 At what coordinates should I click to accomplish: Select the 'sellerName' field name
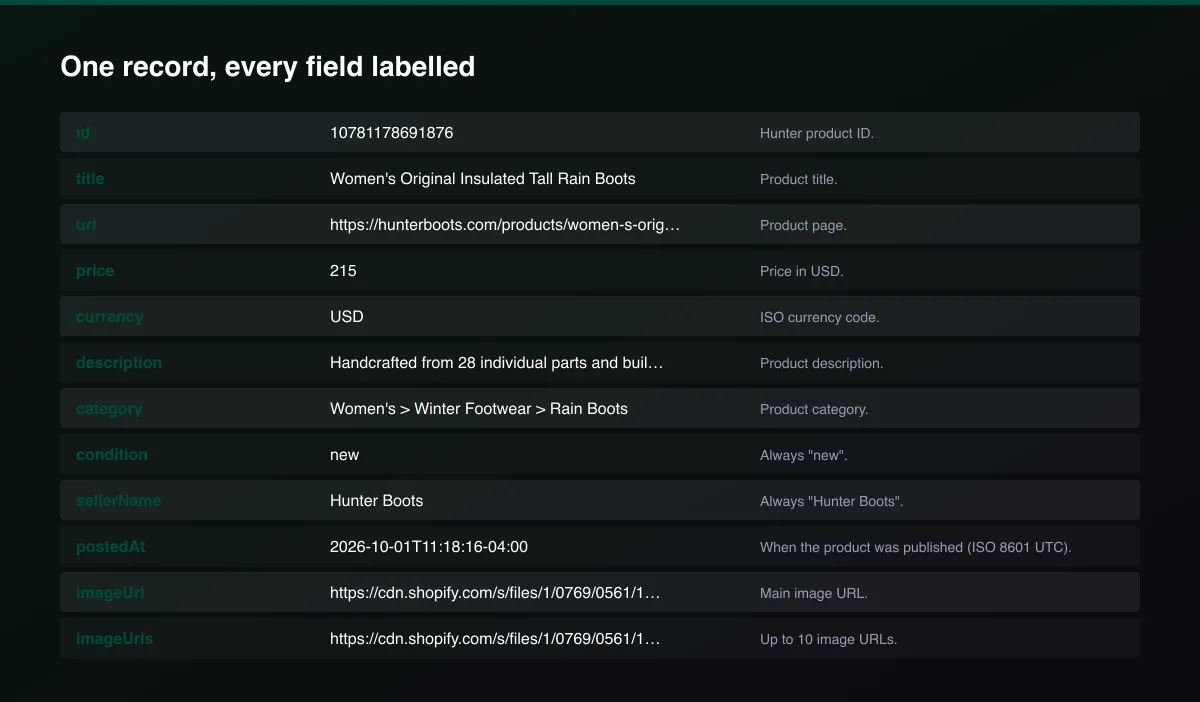click(x=118, y=500)
